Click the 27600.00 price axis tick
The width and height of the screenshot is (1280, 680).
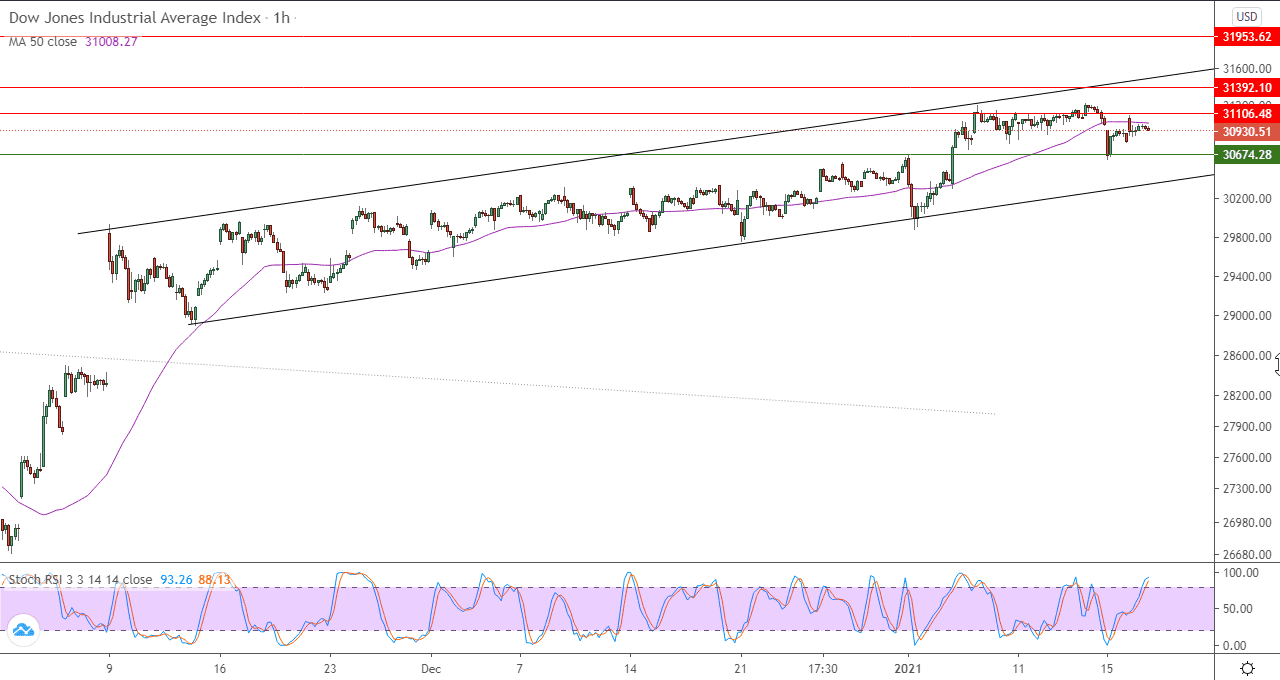coord(1246,458)
